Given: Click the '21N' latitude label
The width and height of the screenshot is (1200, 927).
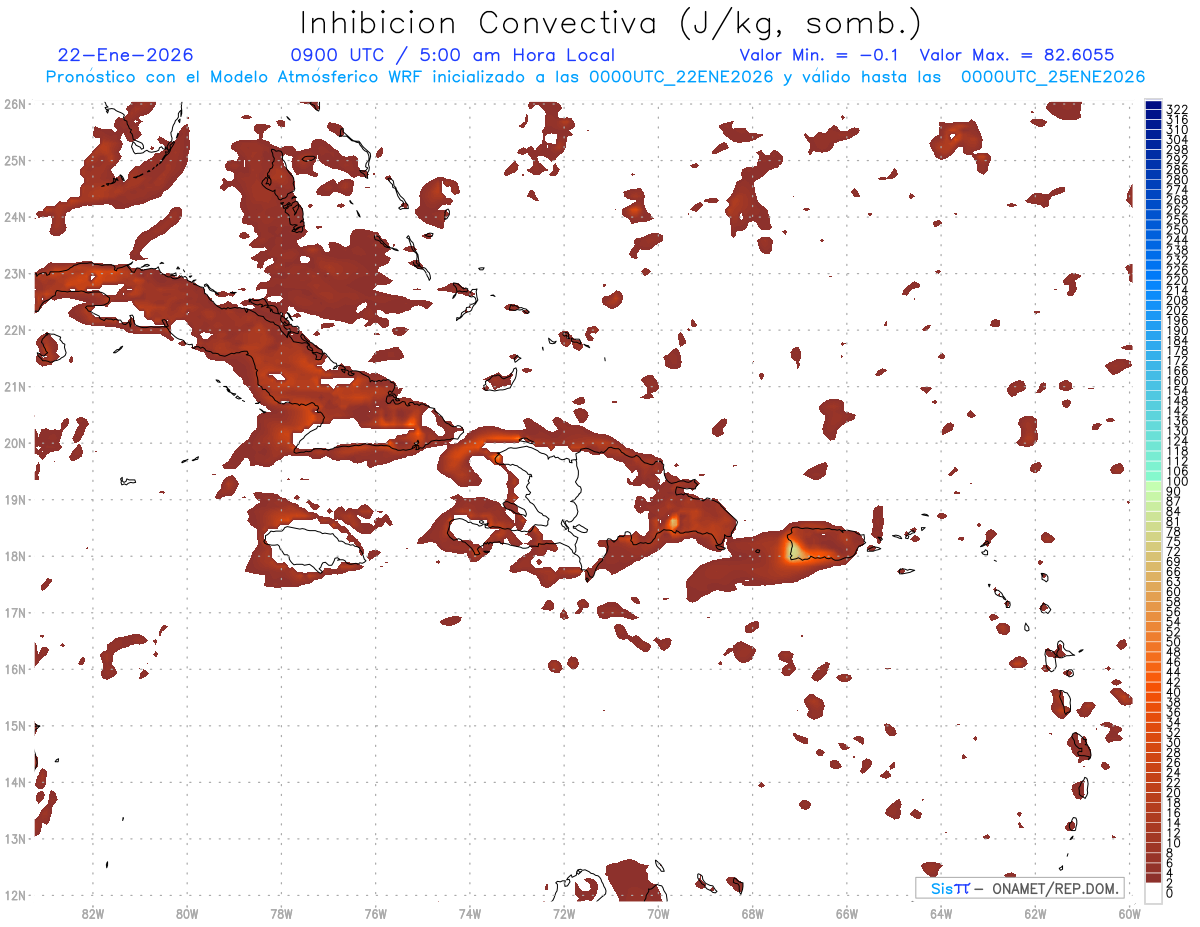Looking at the screenshot, I should coord(15,386).
